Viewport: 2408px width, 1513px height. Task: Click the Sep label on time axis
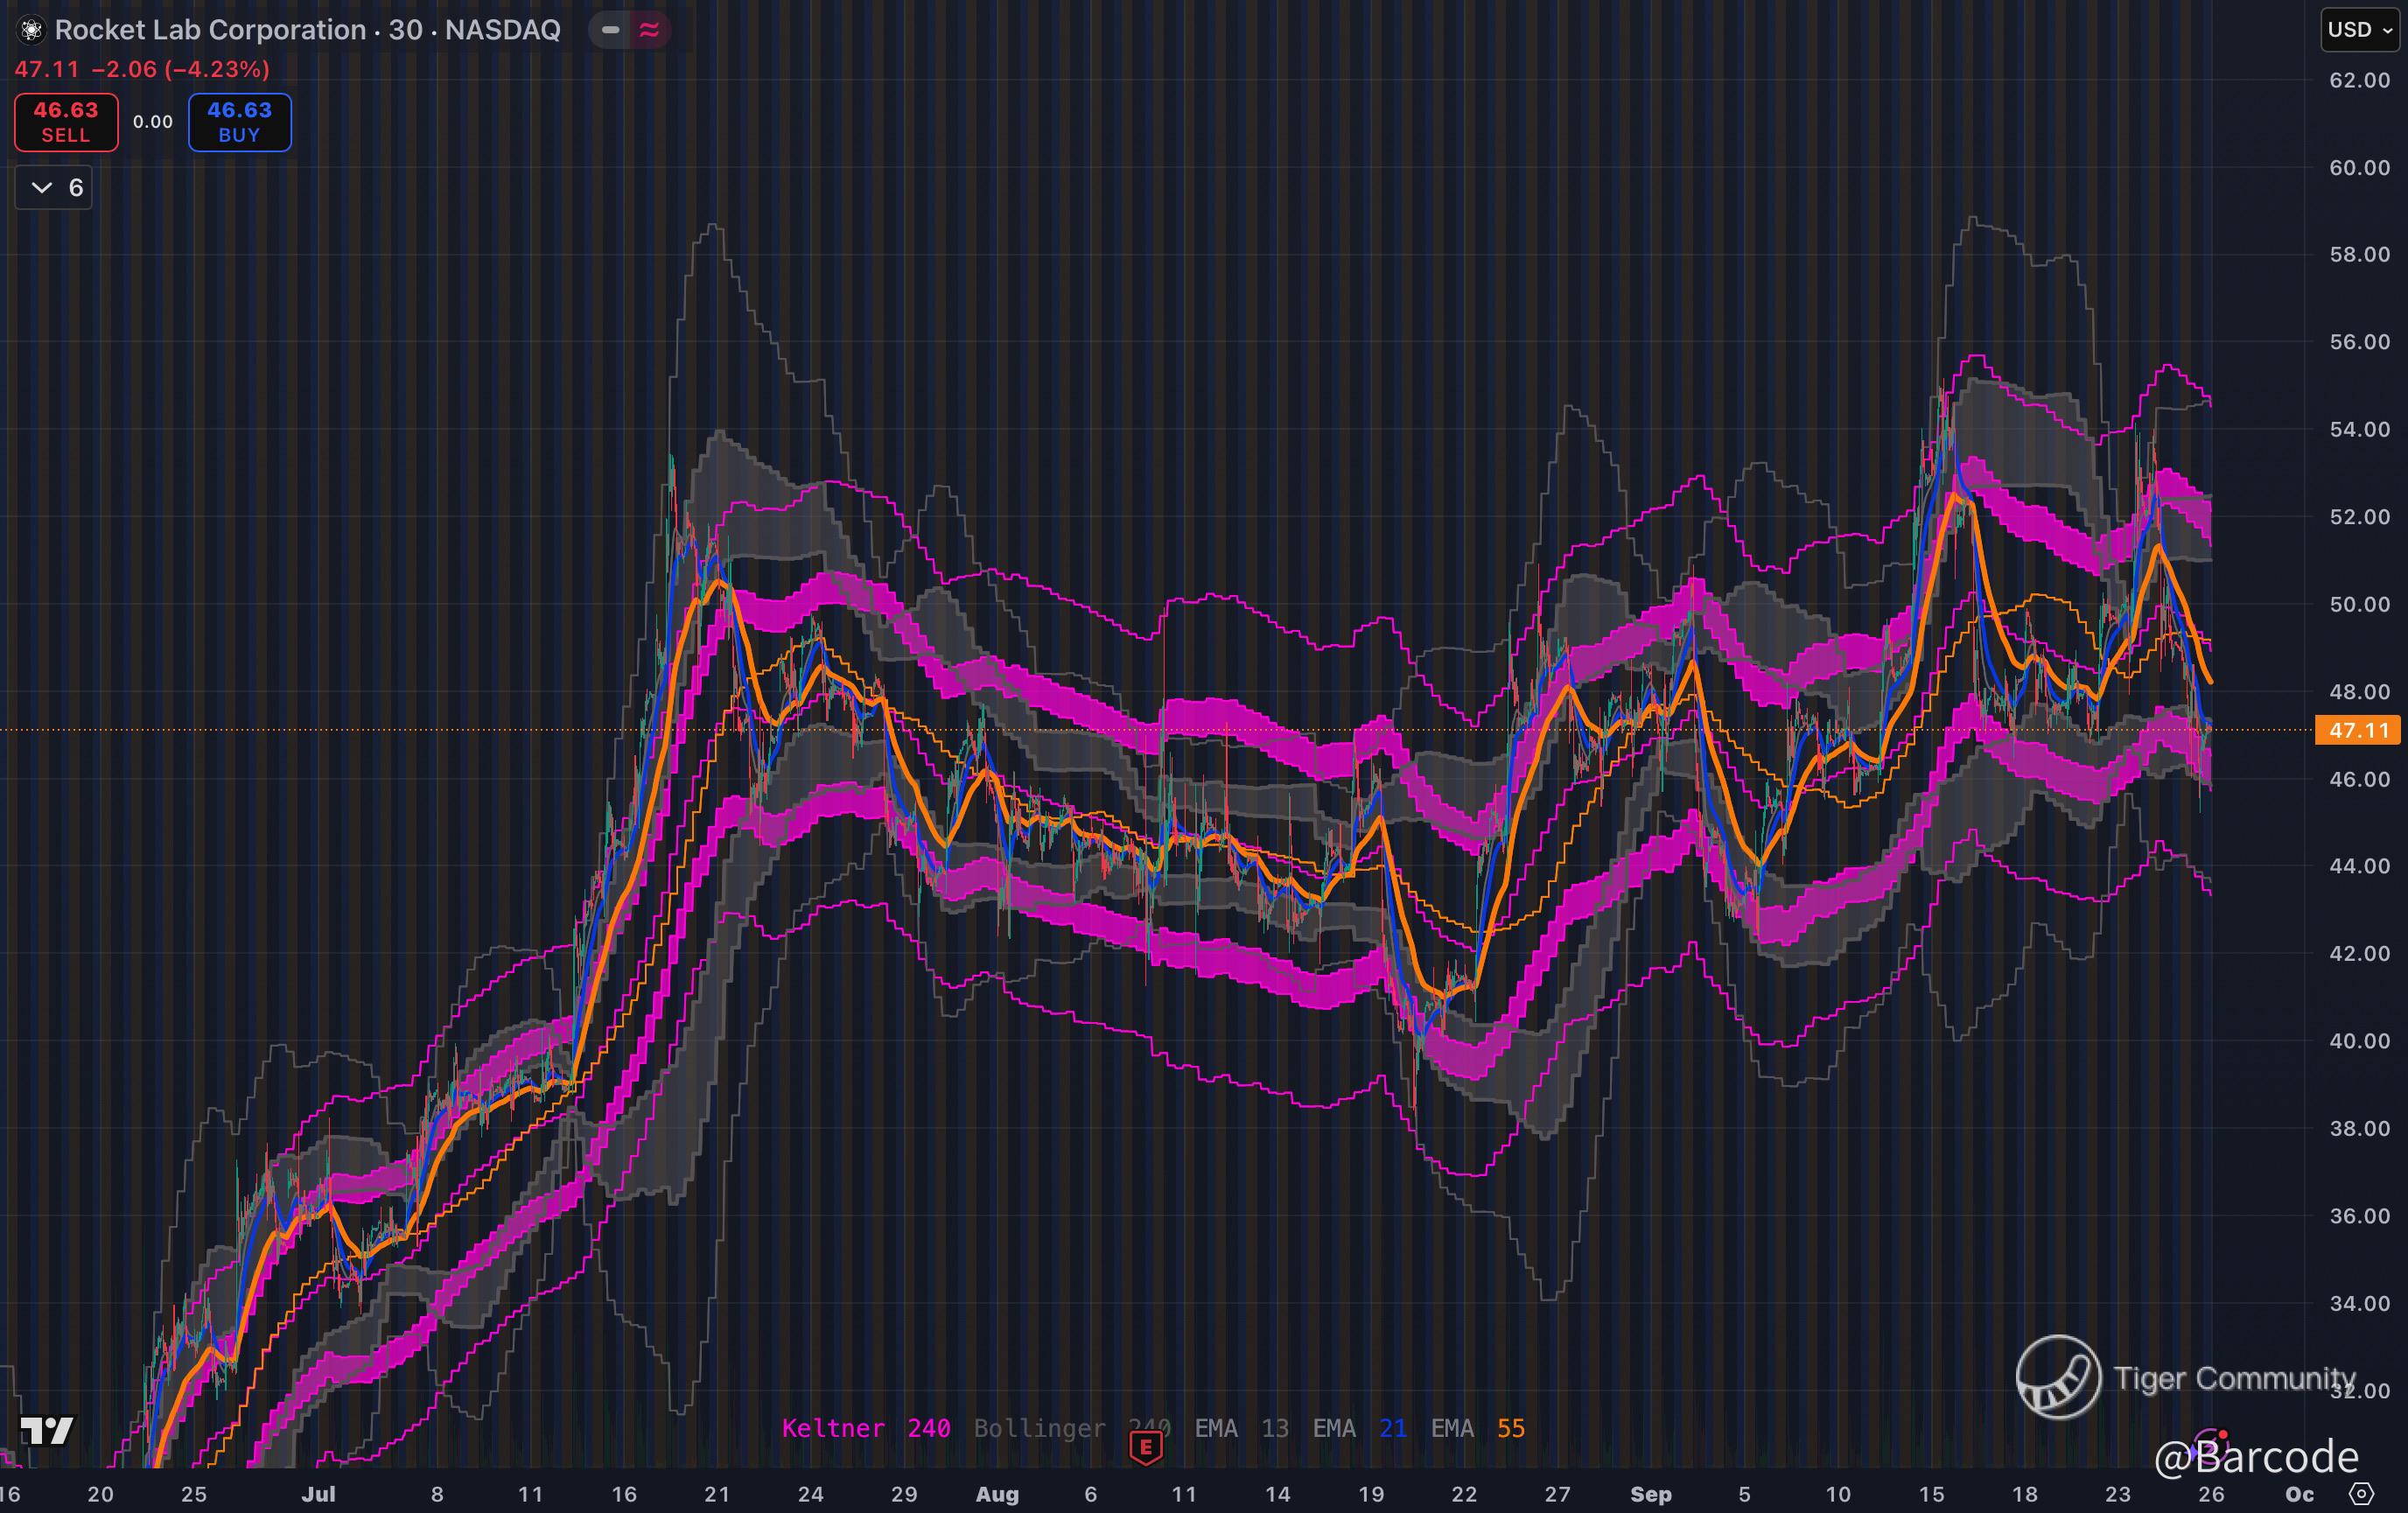pos(1650,1494)
